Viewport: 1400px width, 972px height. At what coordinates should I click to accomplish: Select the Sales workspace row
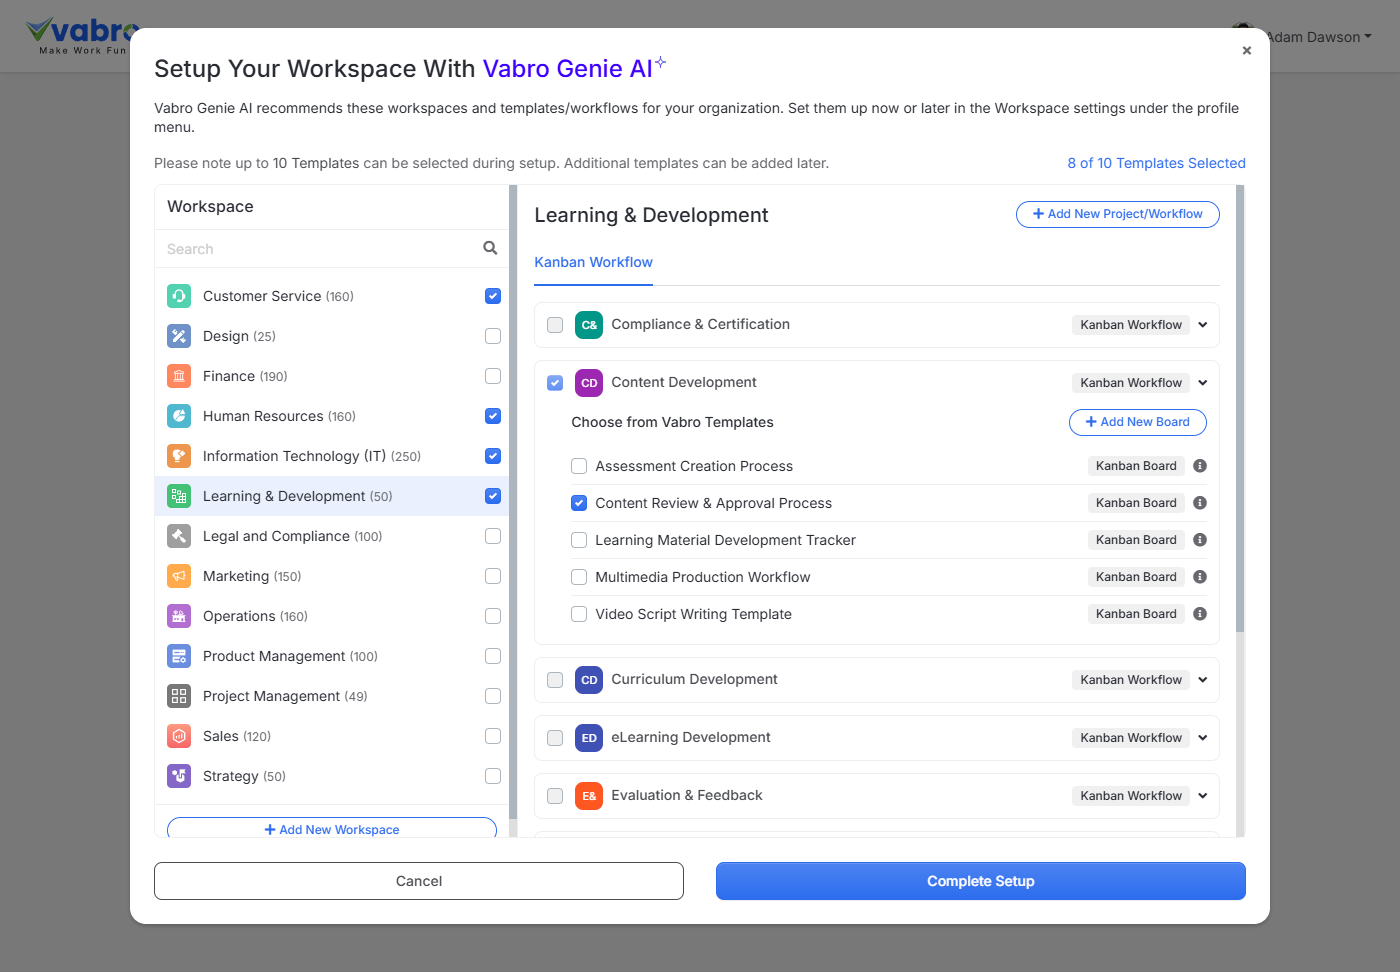point(332,736)
